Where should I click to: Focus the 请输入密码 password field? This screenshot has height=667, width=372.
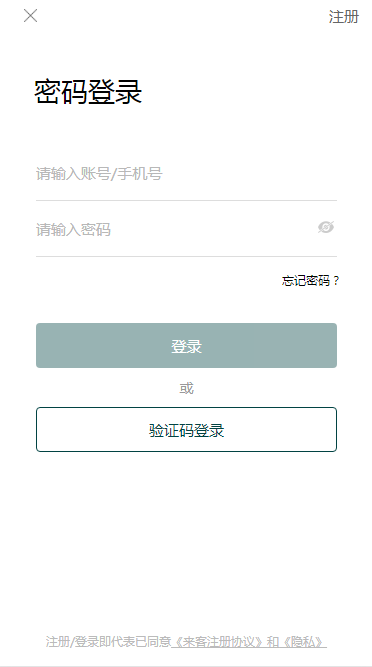pos(175,230)
